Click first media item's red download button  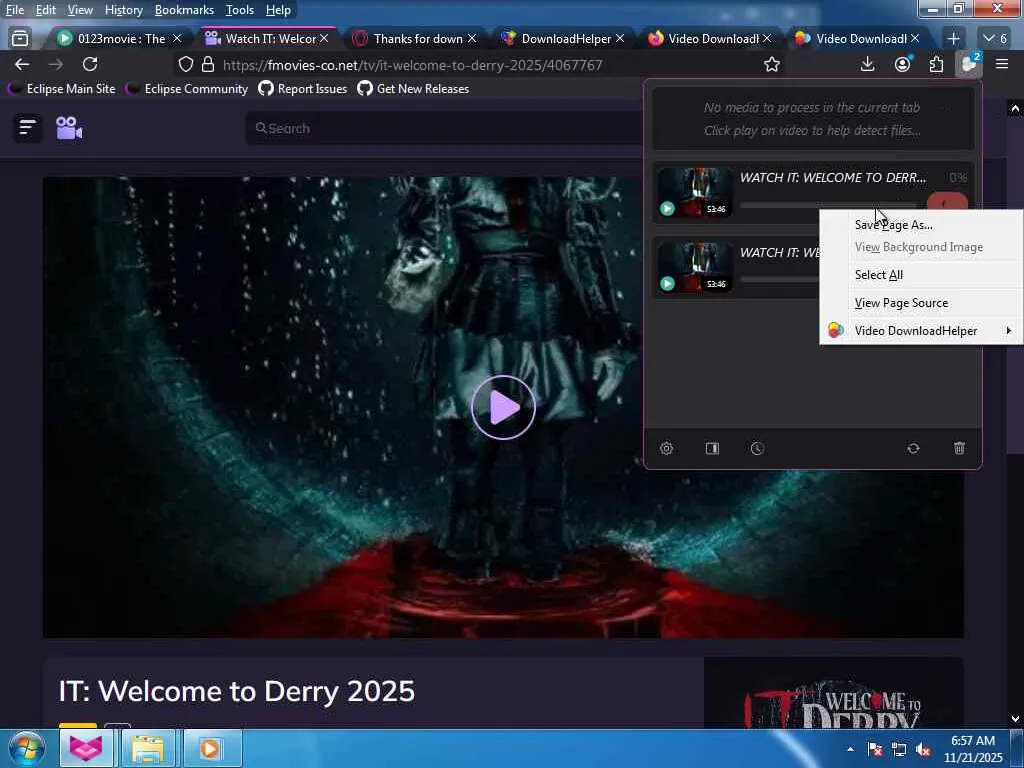(x=947, y=202)
